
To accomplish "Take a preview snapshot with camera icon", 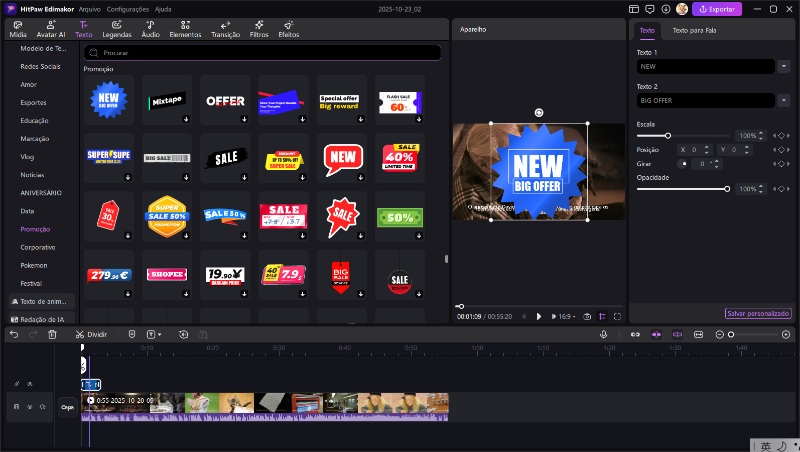I will point(587,316).
